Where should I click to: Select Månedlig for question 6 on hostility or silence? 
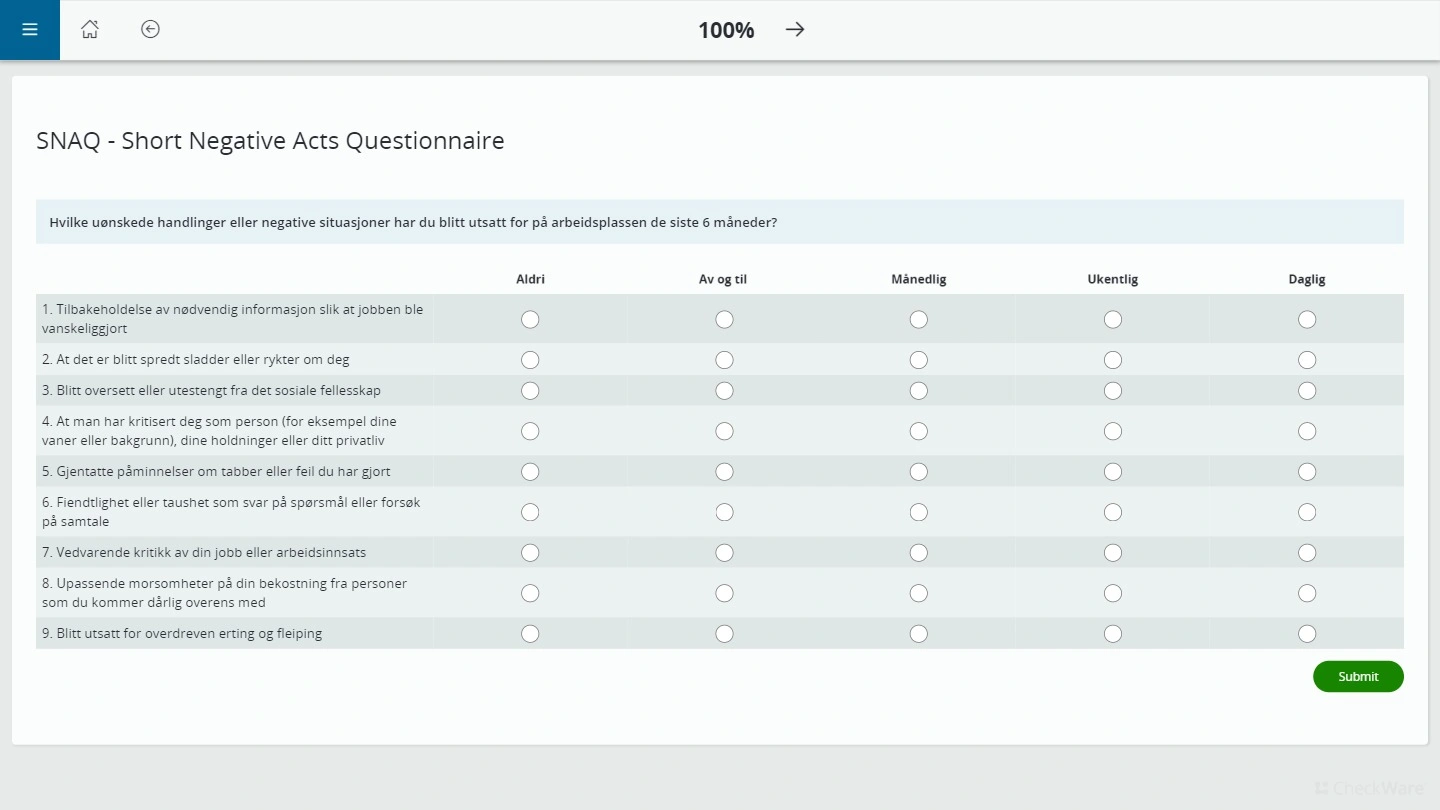(919, 512)
